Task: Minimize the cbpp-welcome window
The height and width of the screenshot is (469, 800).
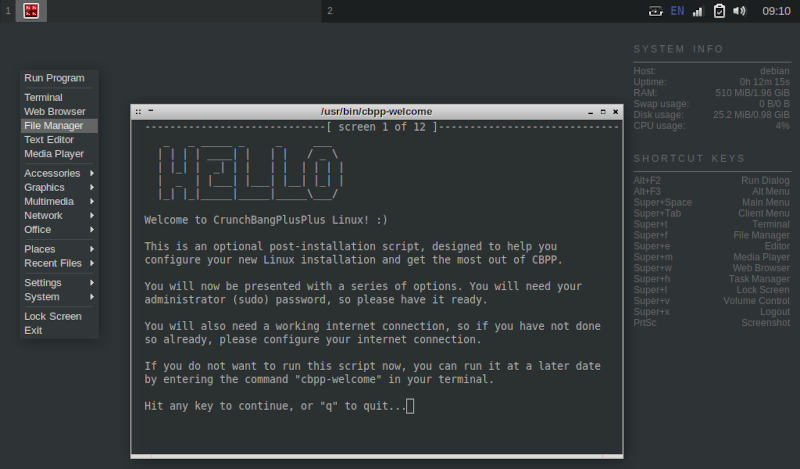Action: pyautogui.click(x=590, y=112)
